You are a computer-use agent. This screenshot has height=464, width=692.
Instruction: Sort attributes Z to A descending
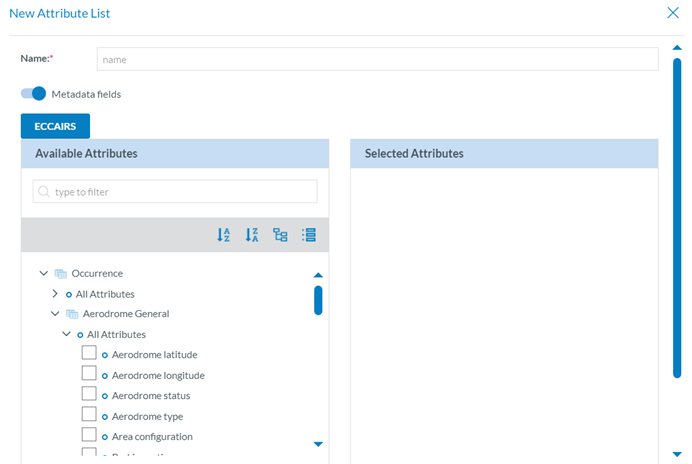(x=252, y=235)
